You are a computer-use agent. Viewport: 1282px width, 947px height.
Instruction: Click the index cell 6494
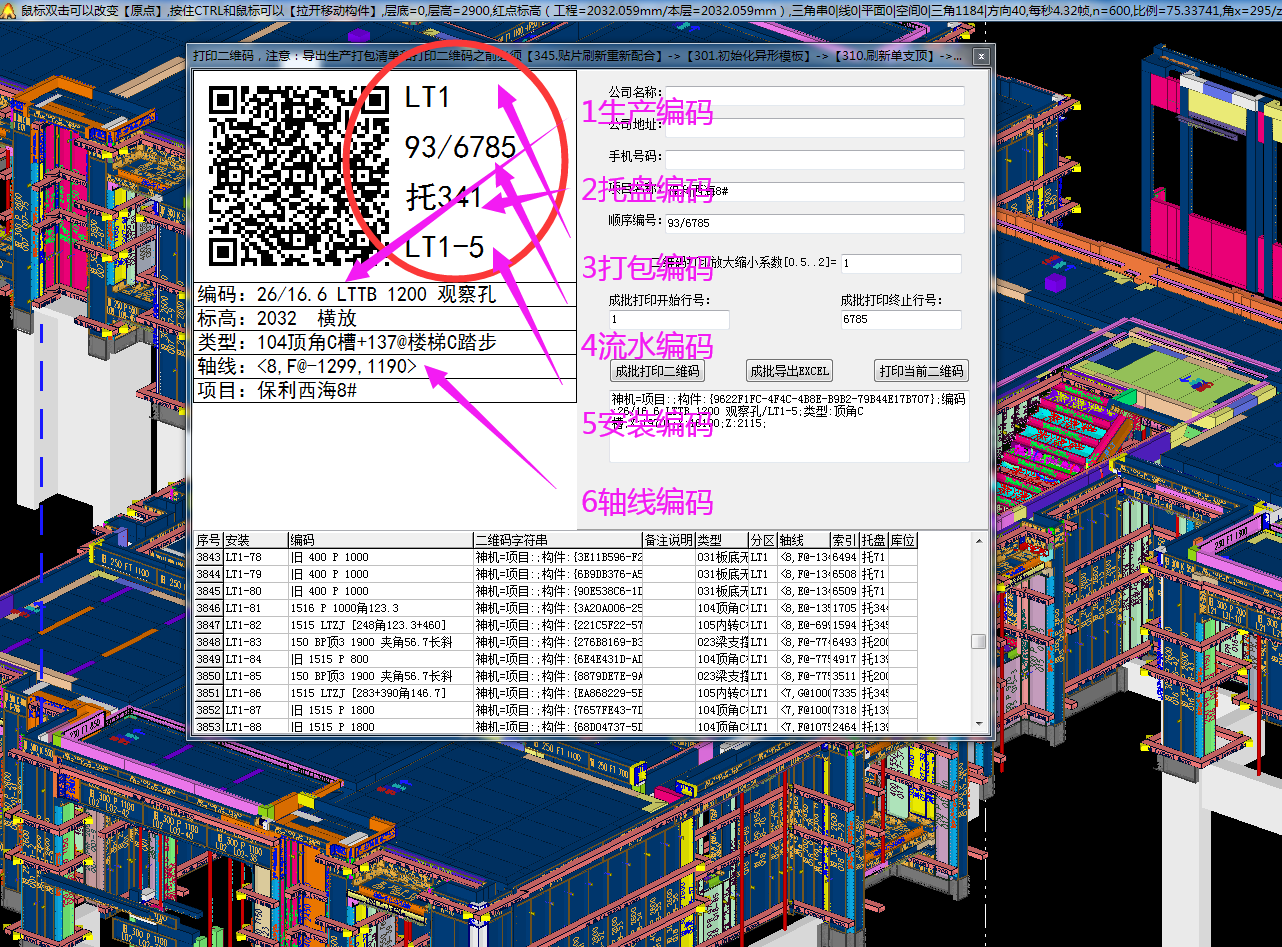pyautogui.click(x=844, y=557)
